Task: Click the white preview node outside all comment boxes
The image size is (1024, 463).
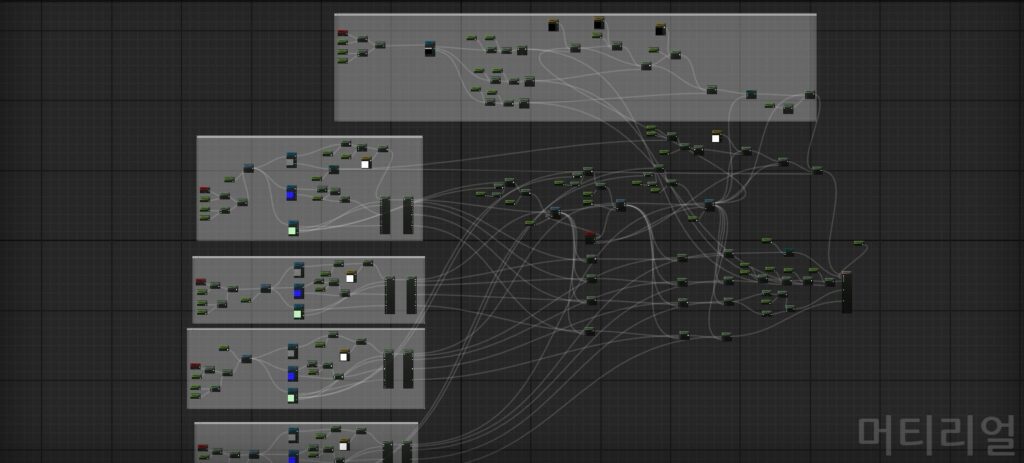Action: (x=716, y=136)
